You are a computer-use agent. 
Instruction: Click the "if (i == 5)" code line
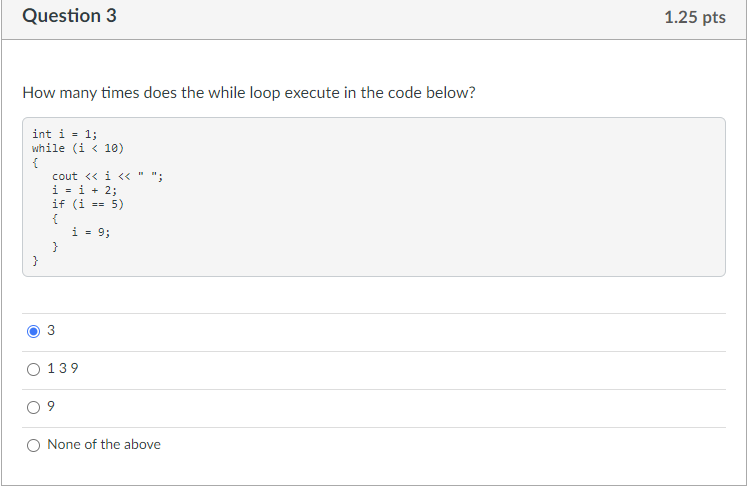coord(88,204)
